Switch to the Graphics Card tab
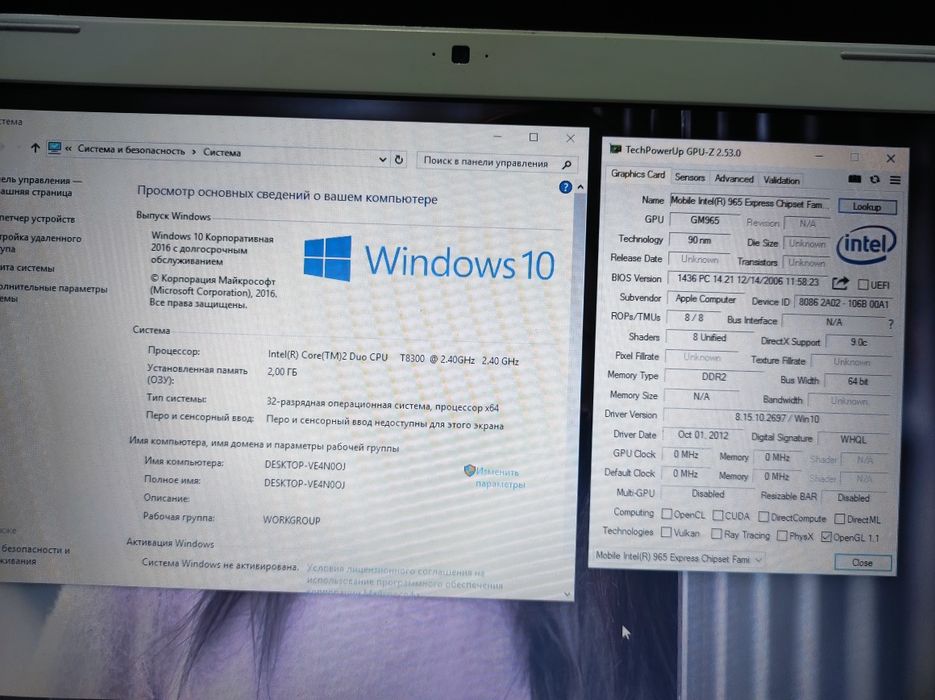The height and width of the screenshot is (700, 935). point(637,174)
